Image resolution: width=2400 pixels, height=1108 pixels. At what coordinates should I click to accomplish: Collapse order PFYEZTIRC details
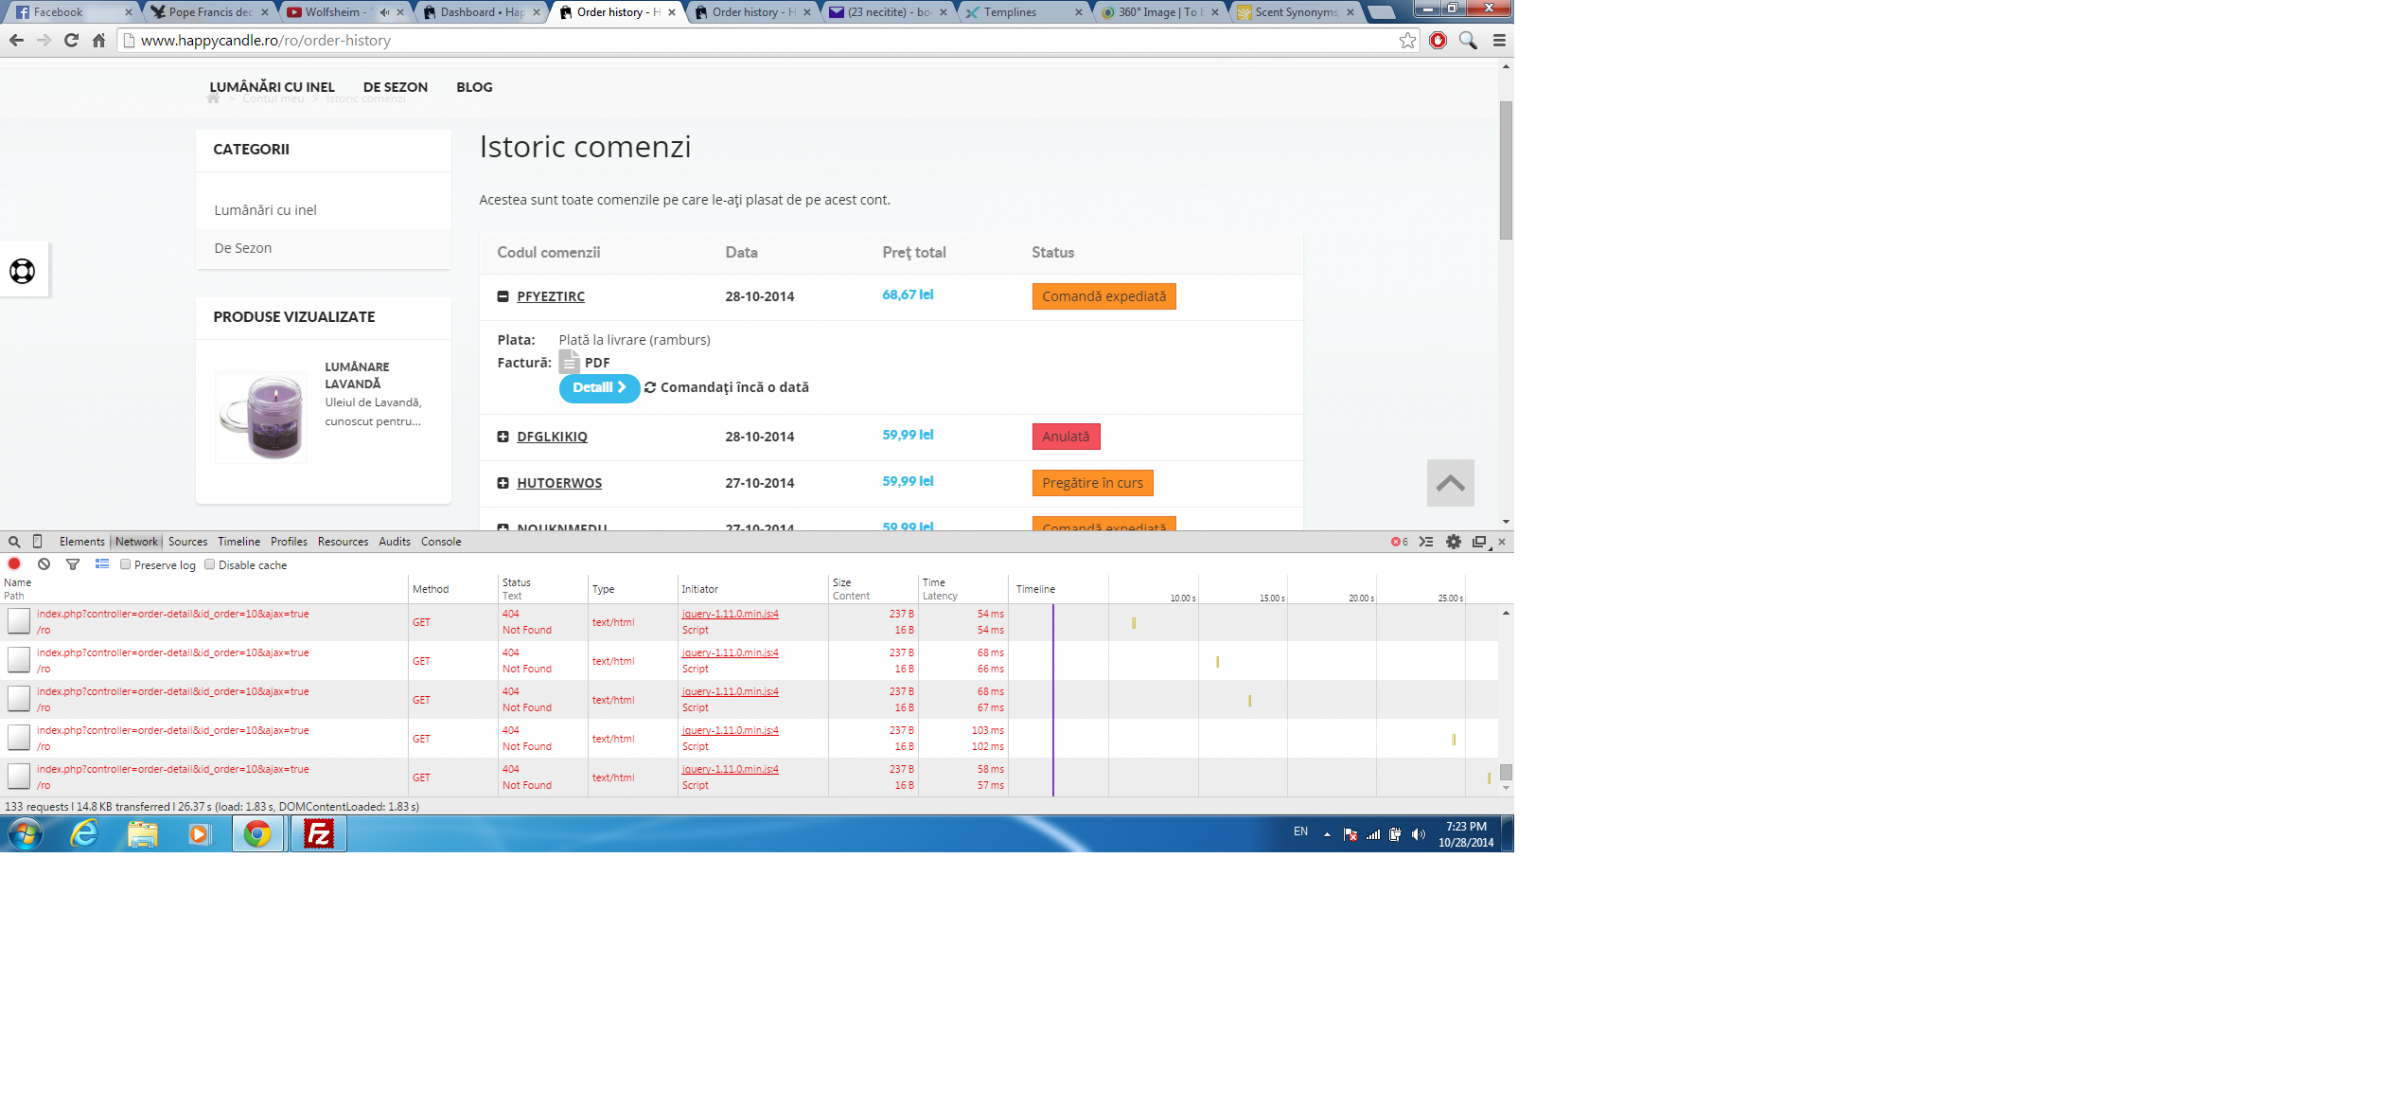pyautogui.click(x=503, y=296)
